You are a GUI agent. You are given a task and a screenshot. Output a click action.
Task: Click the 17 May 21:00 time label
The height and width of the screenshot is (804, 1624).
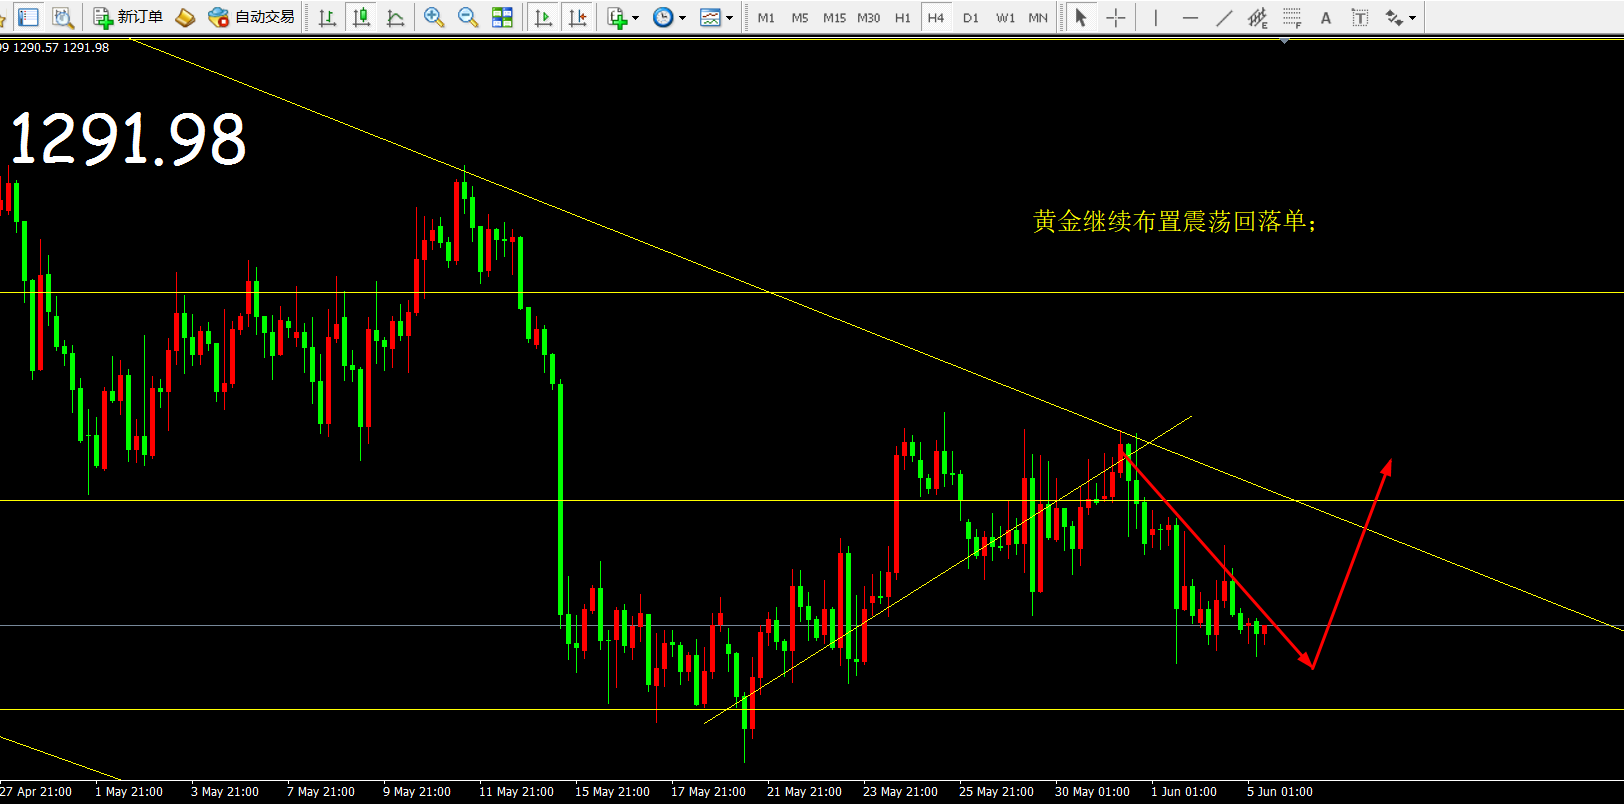click(x=708, y=791)
